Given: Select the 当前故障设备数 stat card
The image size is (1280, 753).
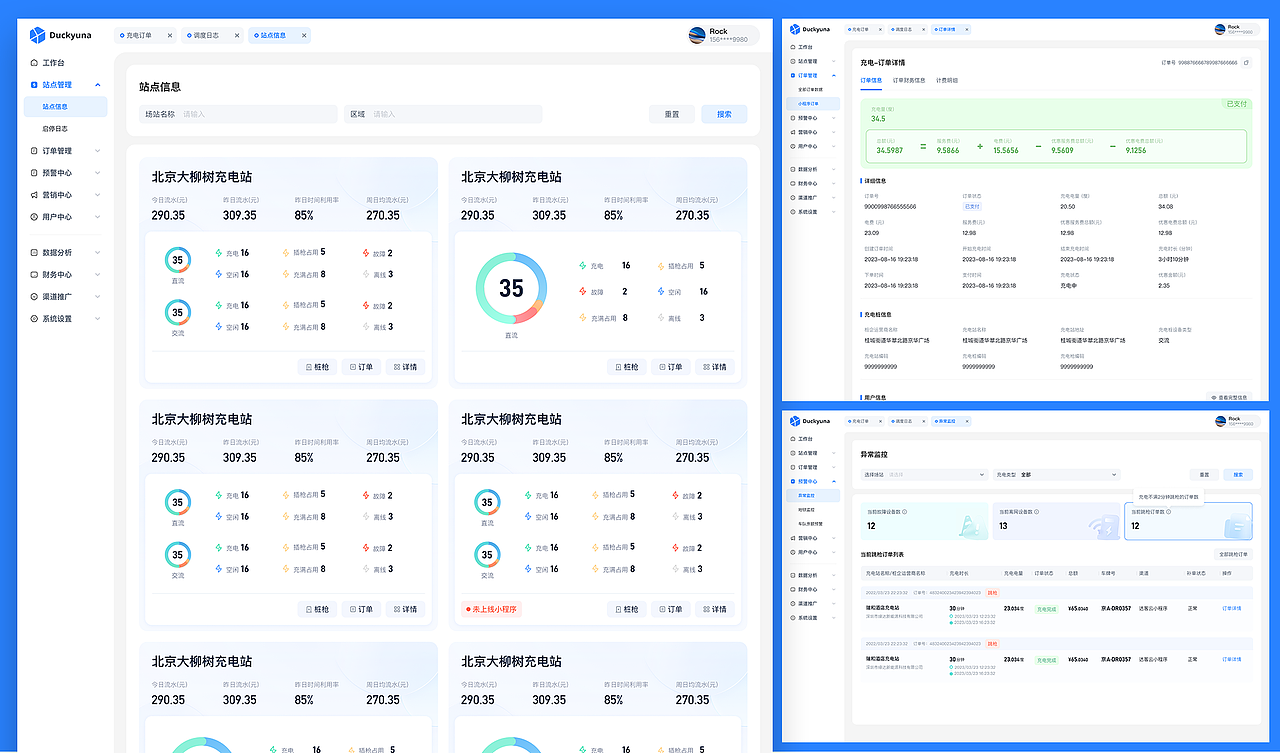Looking at the screenshot, I should pos(925,521).
